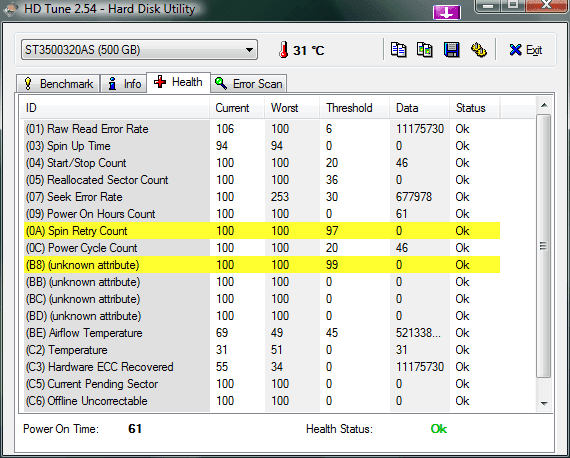Click the Power On Time value 61
Viewport: 570px width, 458px height.
point(135,429)
